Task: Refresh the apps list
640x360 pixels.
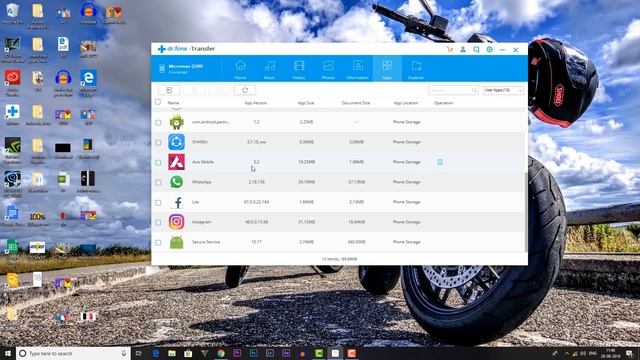Action: (x=245, y=90)
